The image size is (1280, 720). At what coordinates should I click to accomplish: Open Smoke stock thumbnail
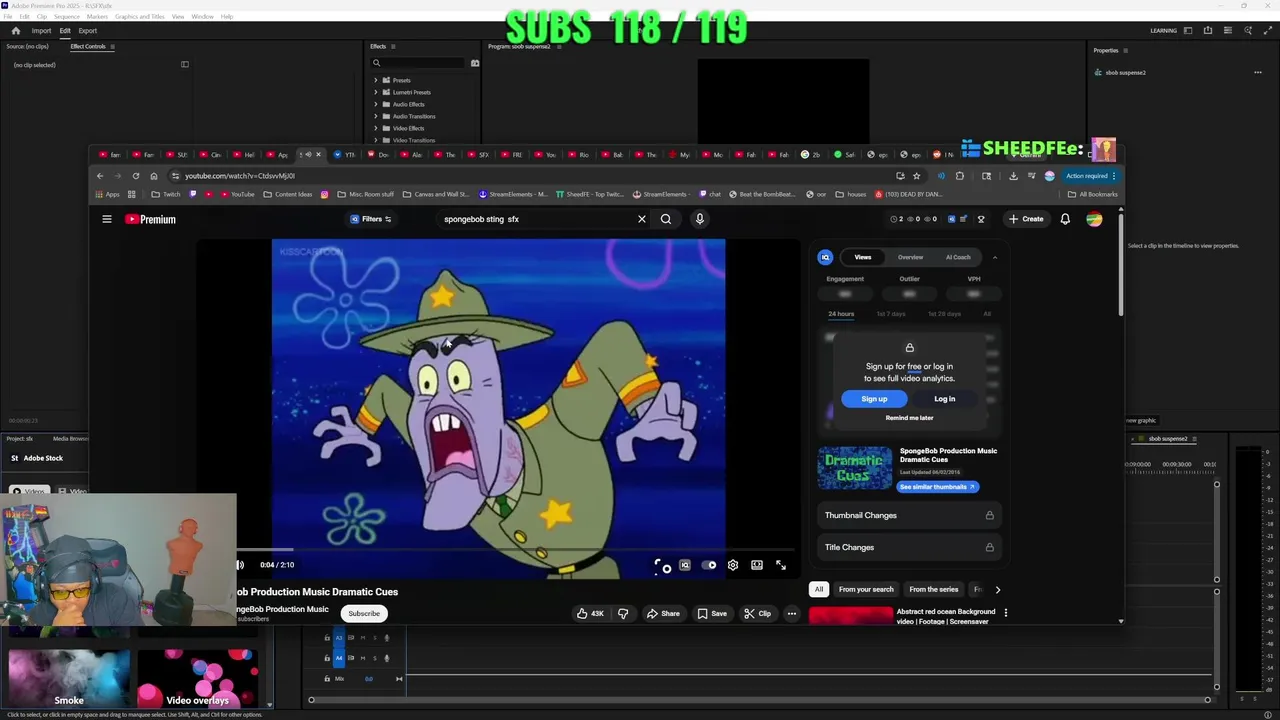click(x=69, y=679)
